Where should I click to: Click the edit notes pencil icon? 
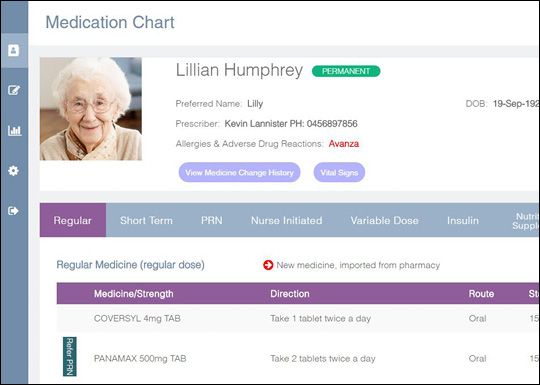14,90
